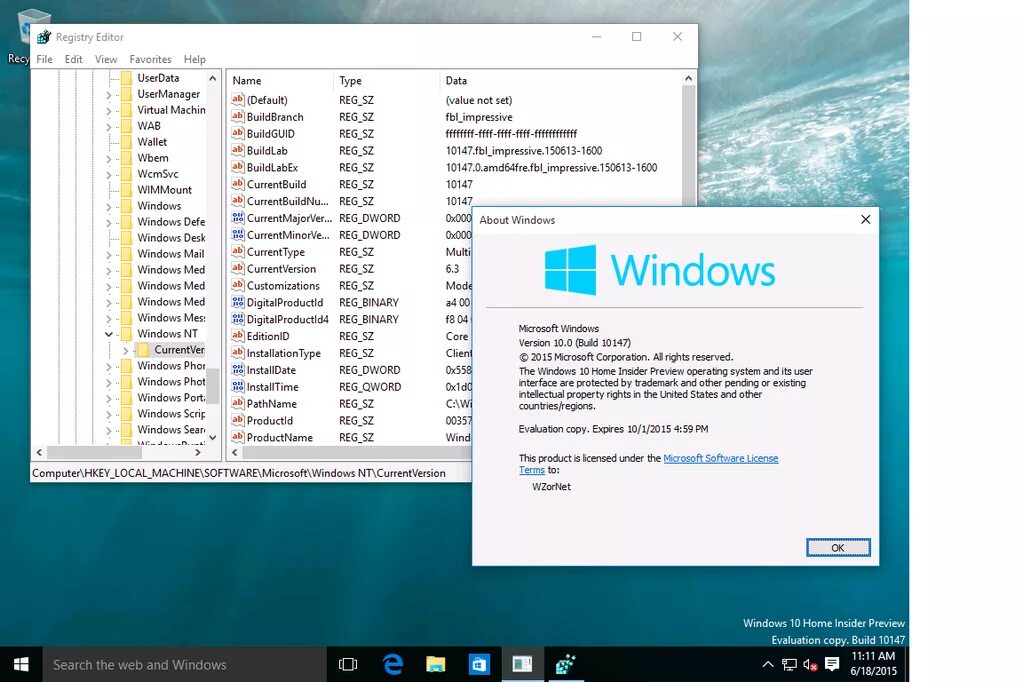Open the Favorites menu
Image resolution: width=1023 pixels, height=682 pixels.
tap(150, 59)
